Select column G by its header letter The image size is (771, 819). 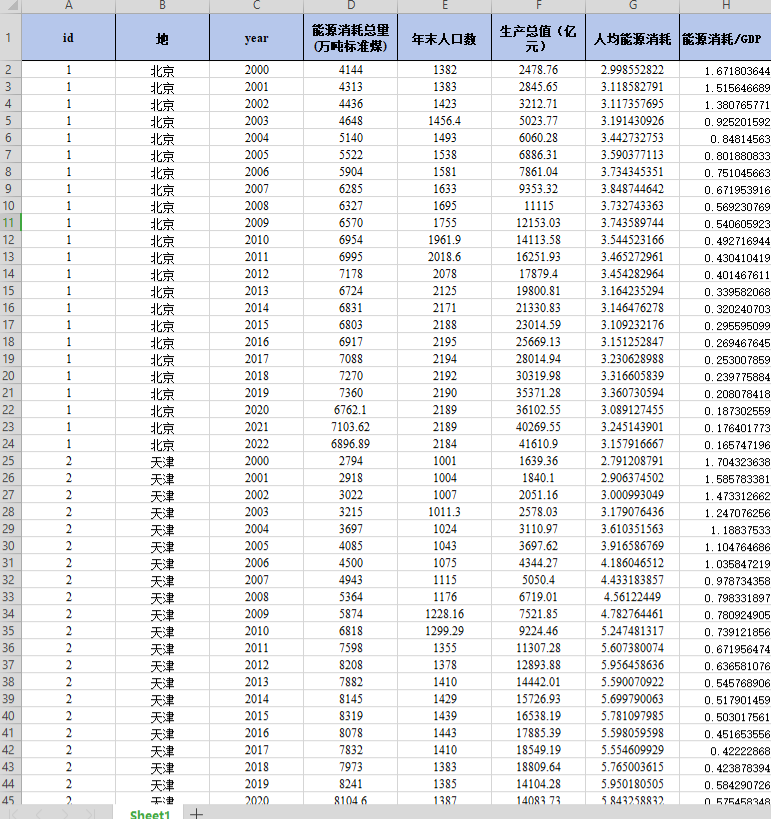pos(633,6)
